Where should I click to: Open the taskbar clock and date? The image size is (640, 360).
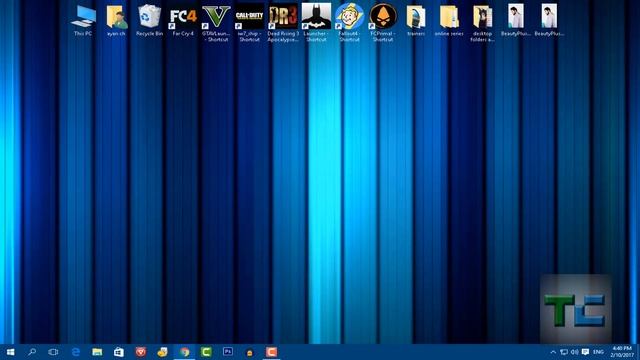(x=622, y=352)
